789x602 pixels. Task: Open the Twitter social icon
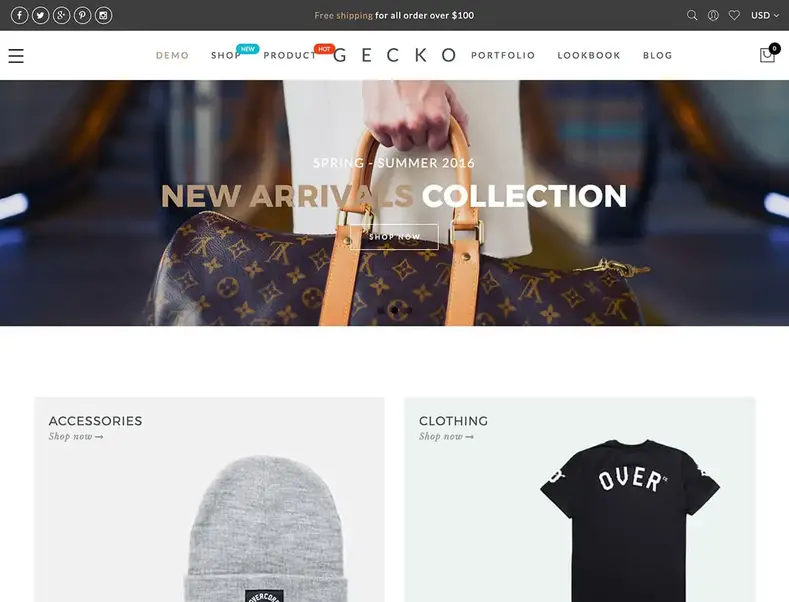click(x=41, y=16)
